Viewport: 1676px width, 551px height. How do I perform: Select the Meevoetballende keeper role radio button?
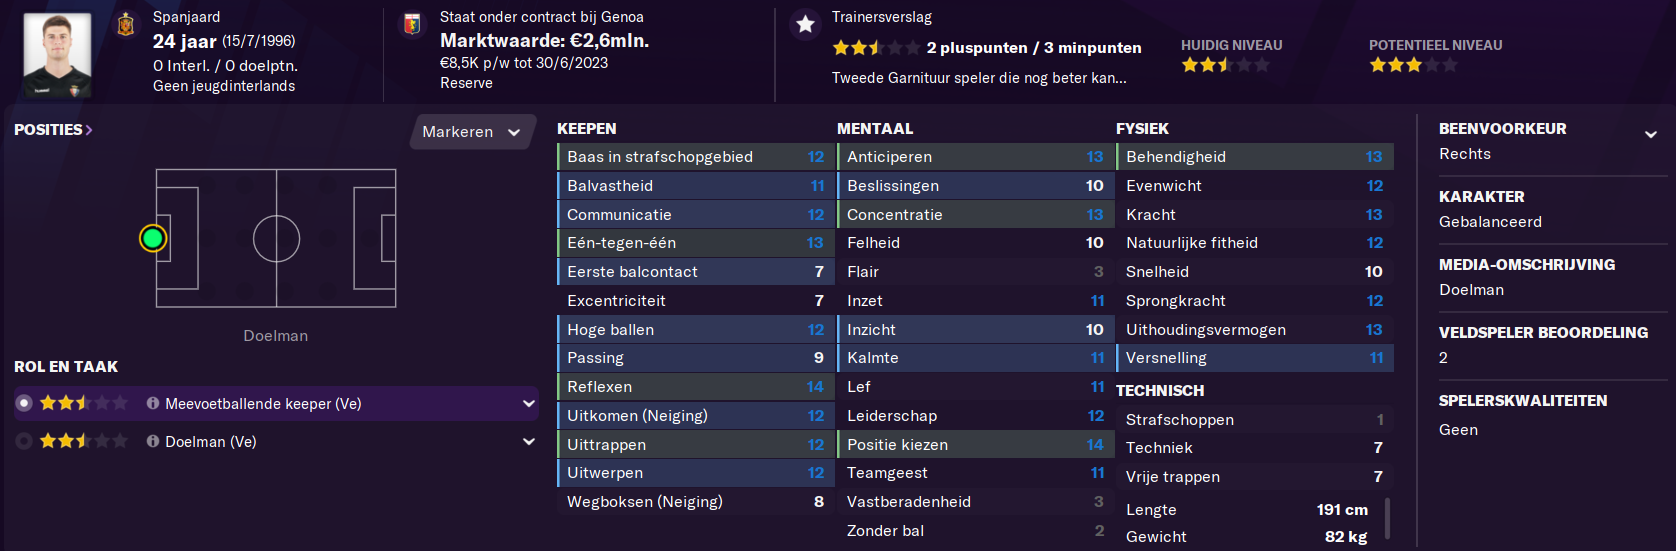point(24,403)
